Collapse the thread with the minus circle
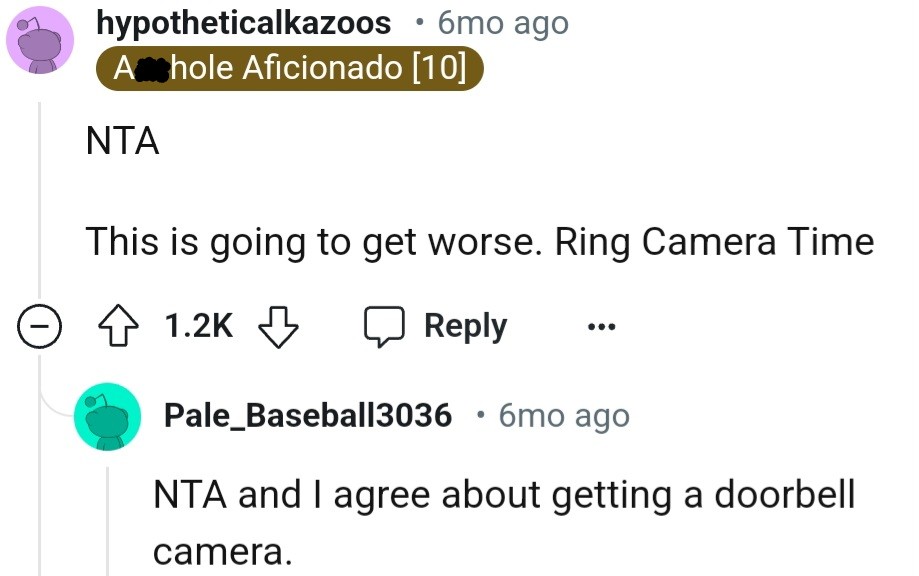 [x=40, y=326]
